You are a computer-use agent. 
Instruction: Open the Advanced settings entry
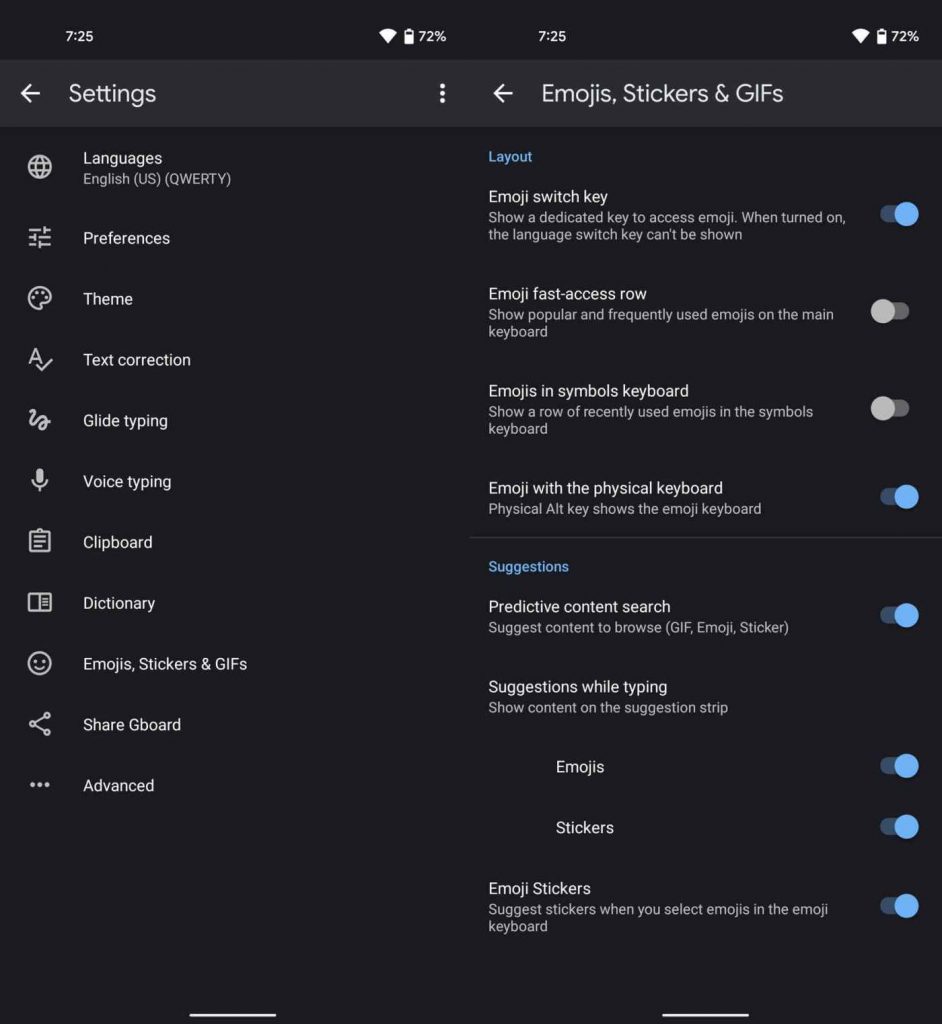point(118,786)
